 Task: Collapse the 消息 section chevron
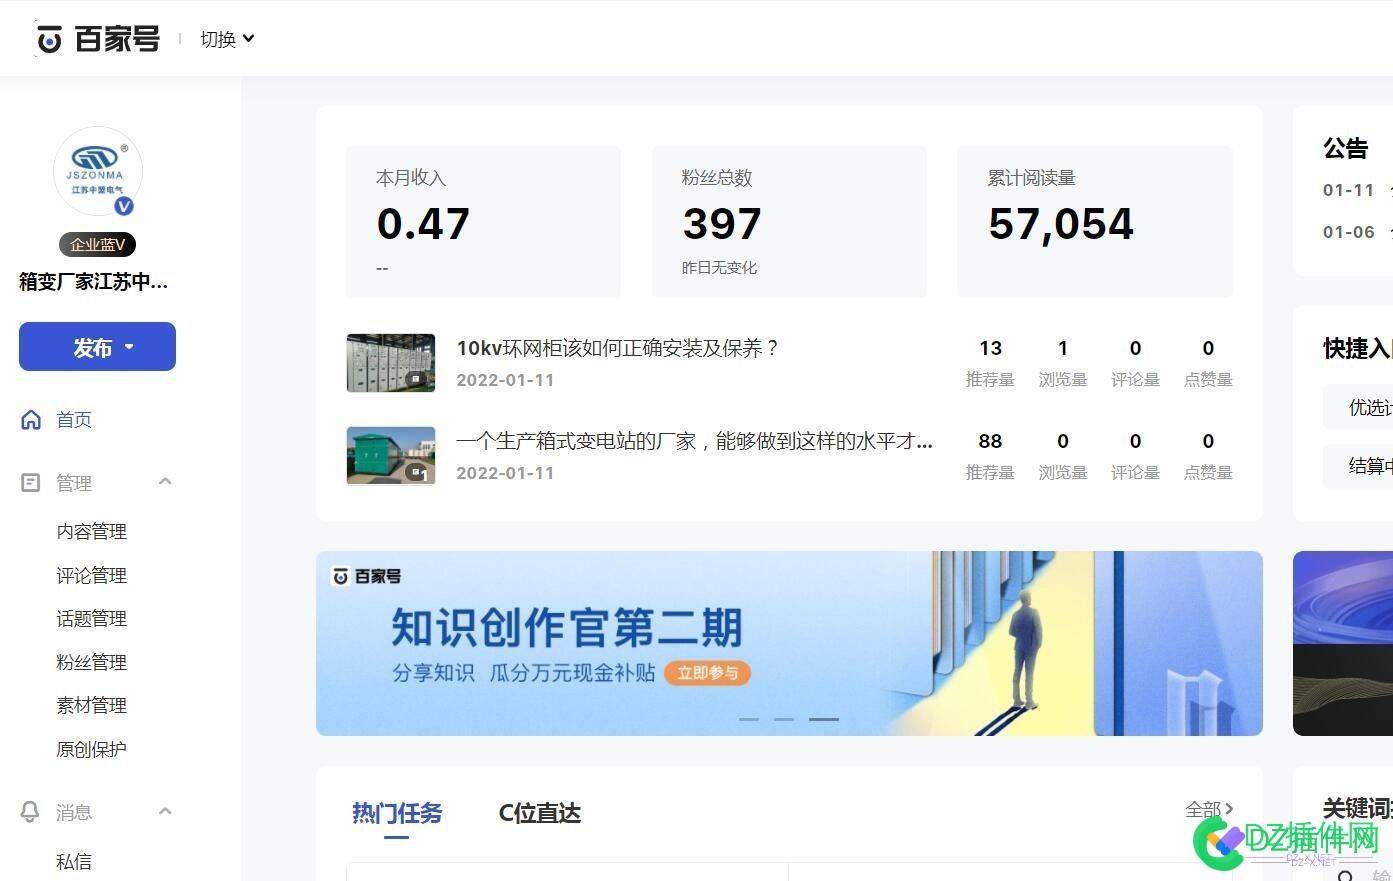coord(165,811)
